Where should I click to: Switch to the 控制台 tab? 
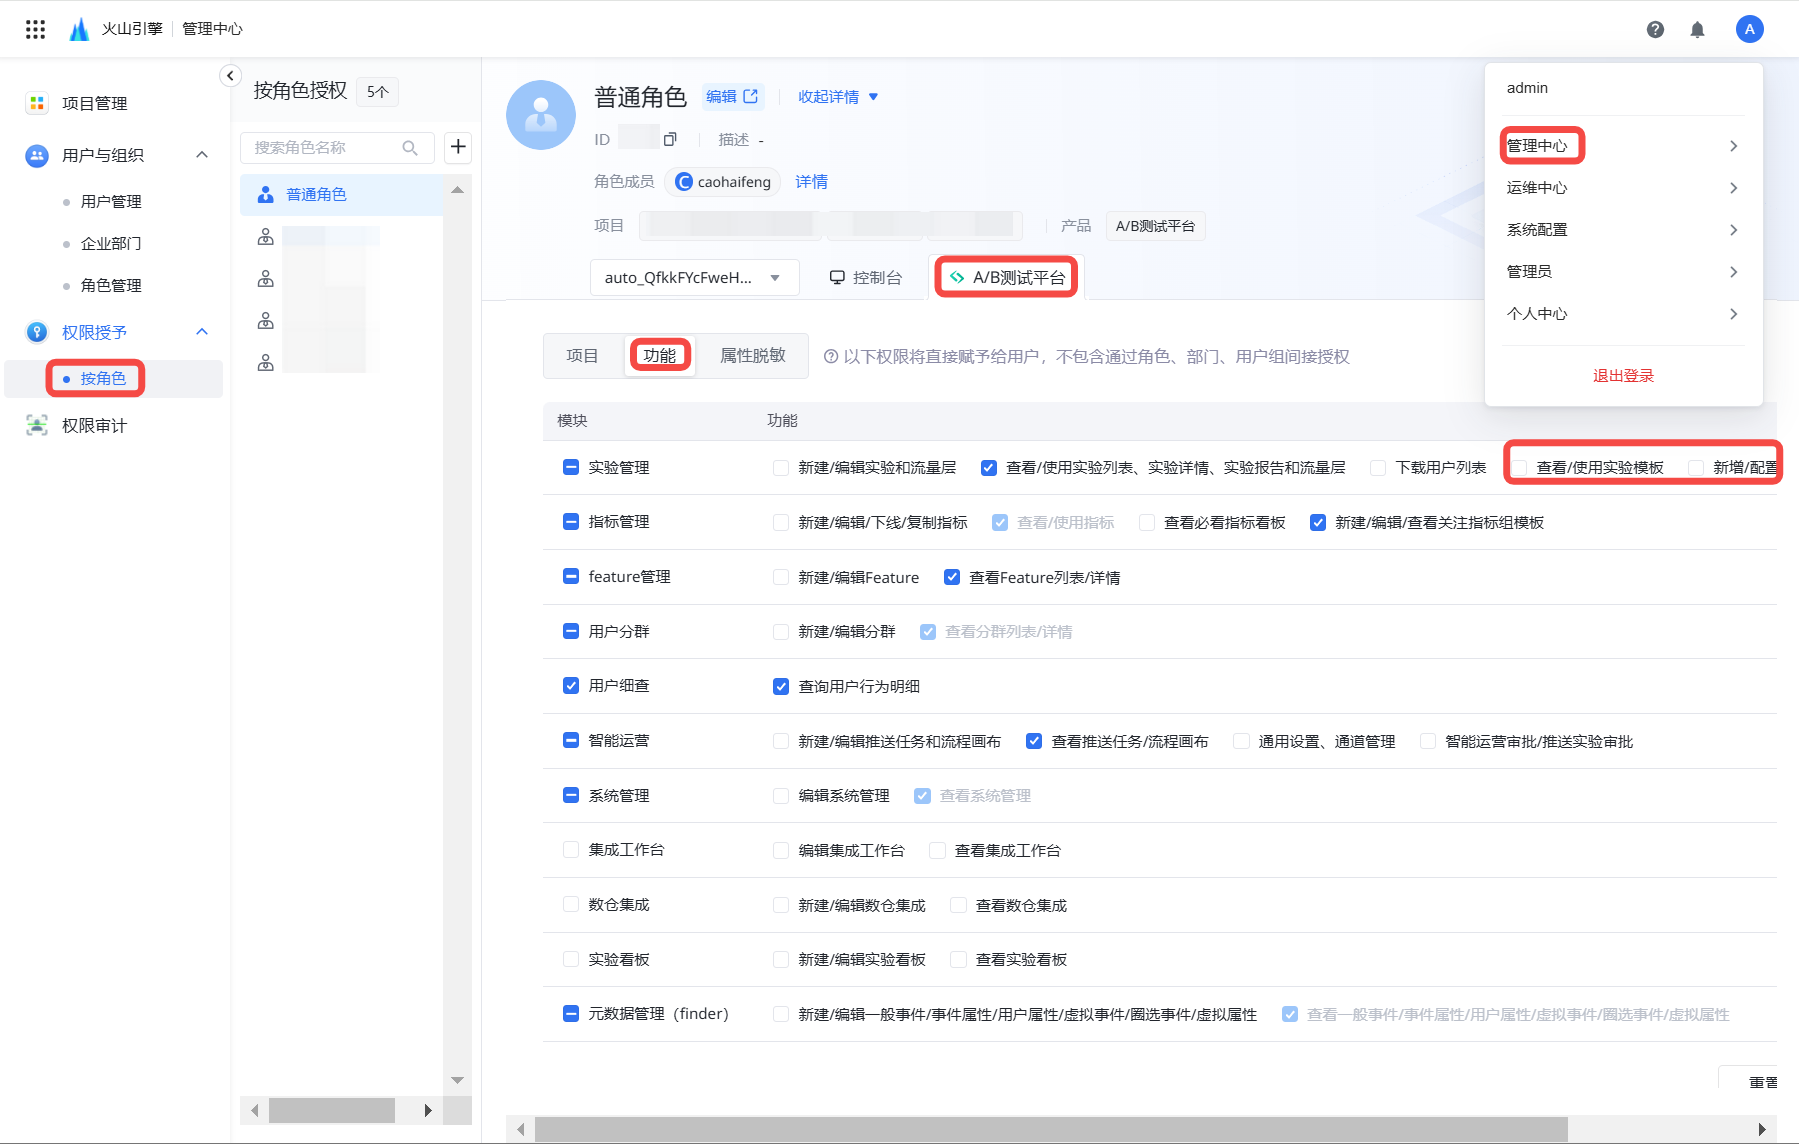(x=866, y=277)
